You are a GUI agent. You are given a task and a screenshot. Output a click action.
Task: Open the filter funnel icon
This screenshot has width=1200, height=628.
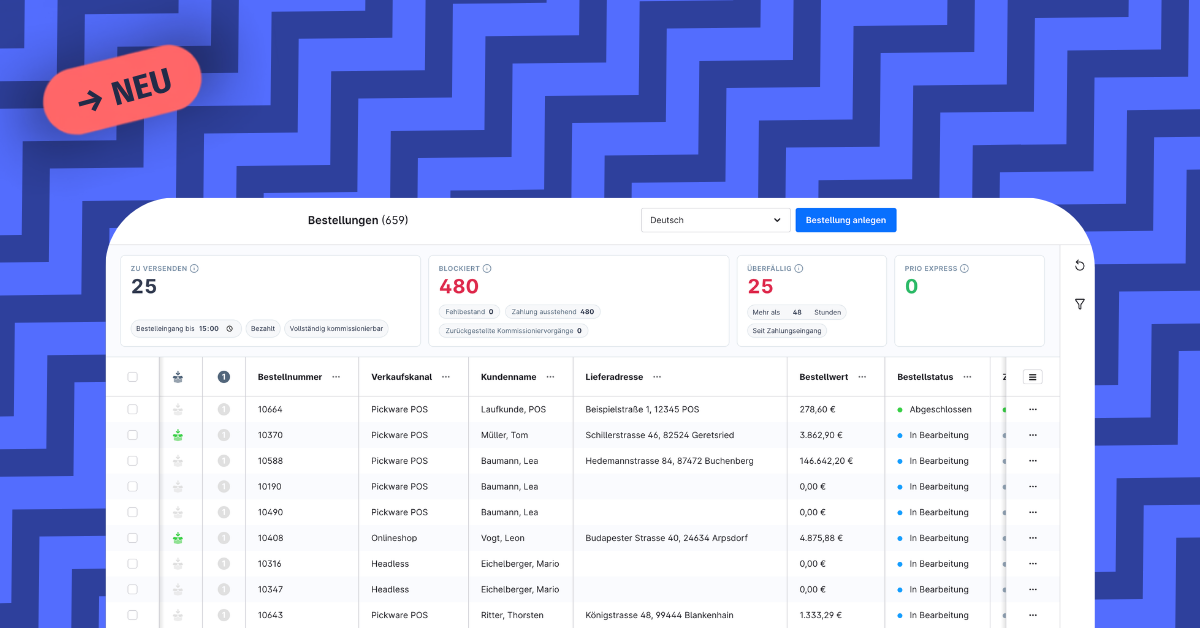pyautogui.click(x=1079, y=304)
